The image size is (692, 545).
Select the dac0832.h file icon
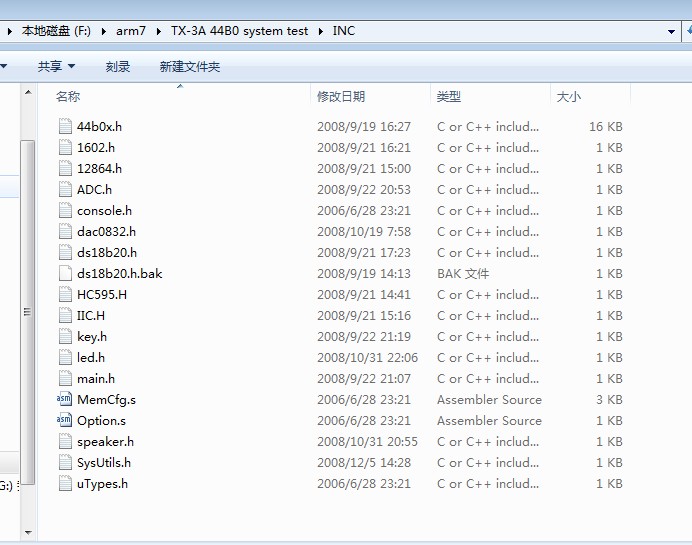[x=65, y=232]
